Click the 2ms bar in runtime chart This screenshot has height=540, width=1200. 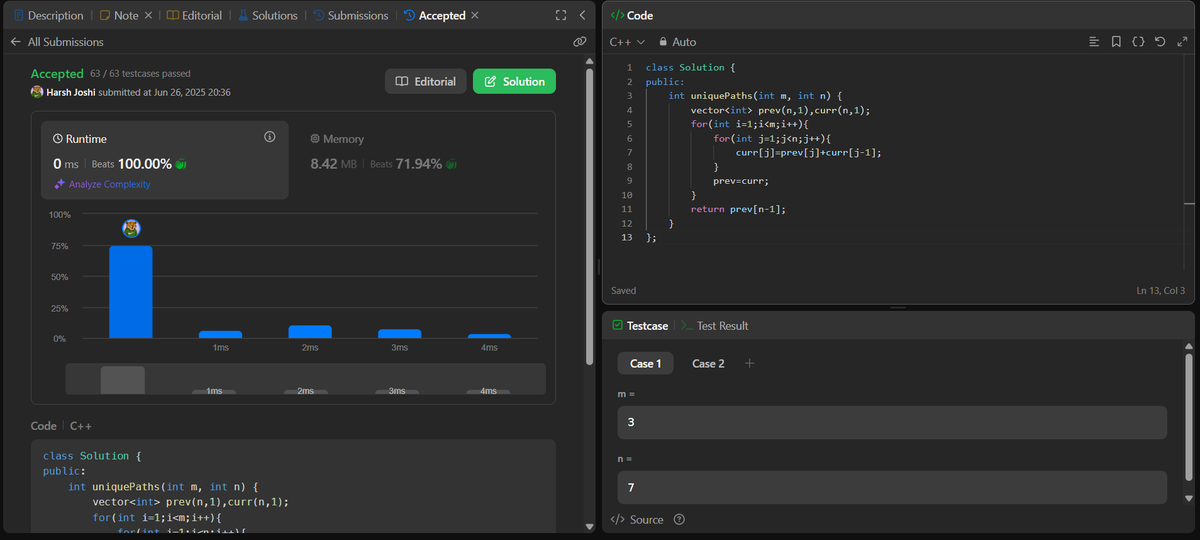point(310,332)
